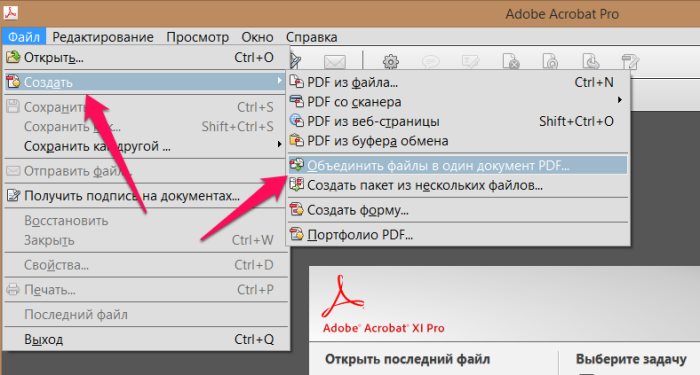Choose Выход to quit the application
The image size is (700, 375).
145,339
